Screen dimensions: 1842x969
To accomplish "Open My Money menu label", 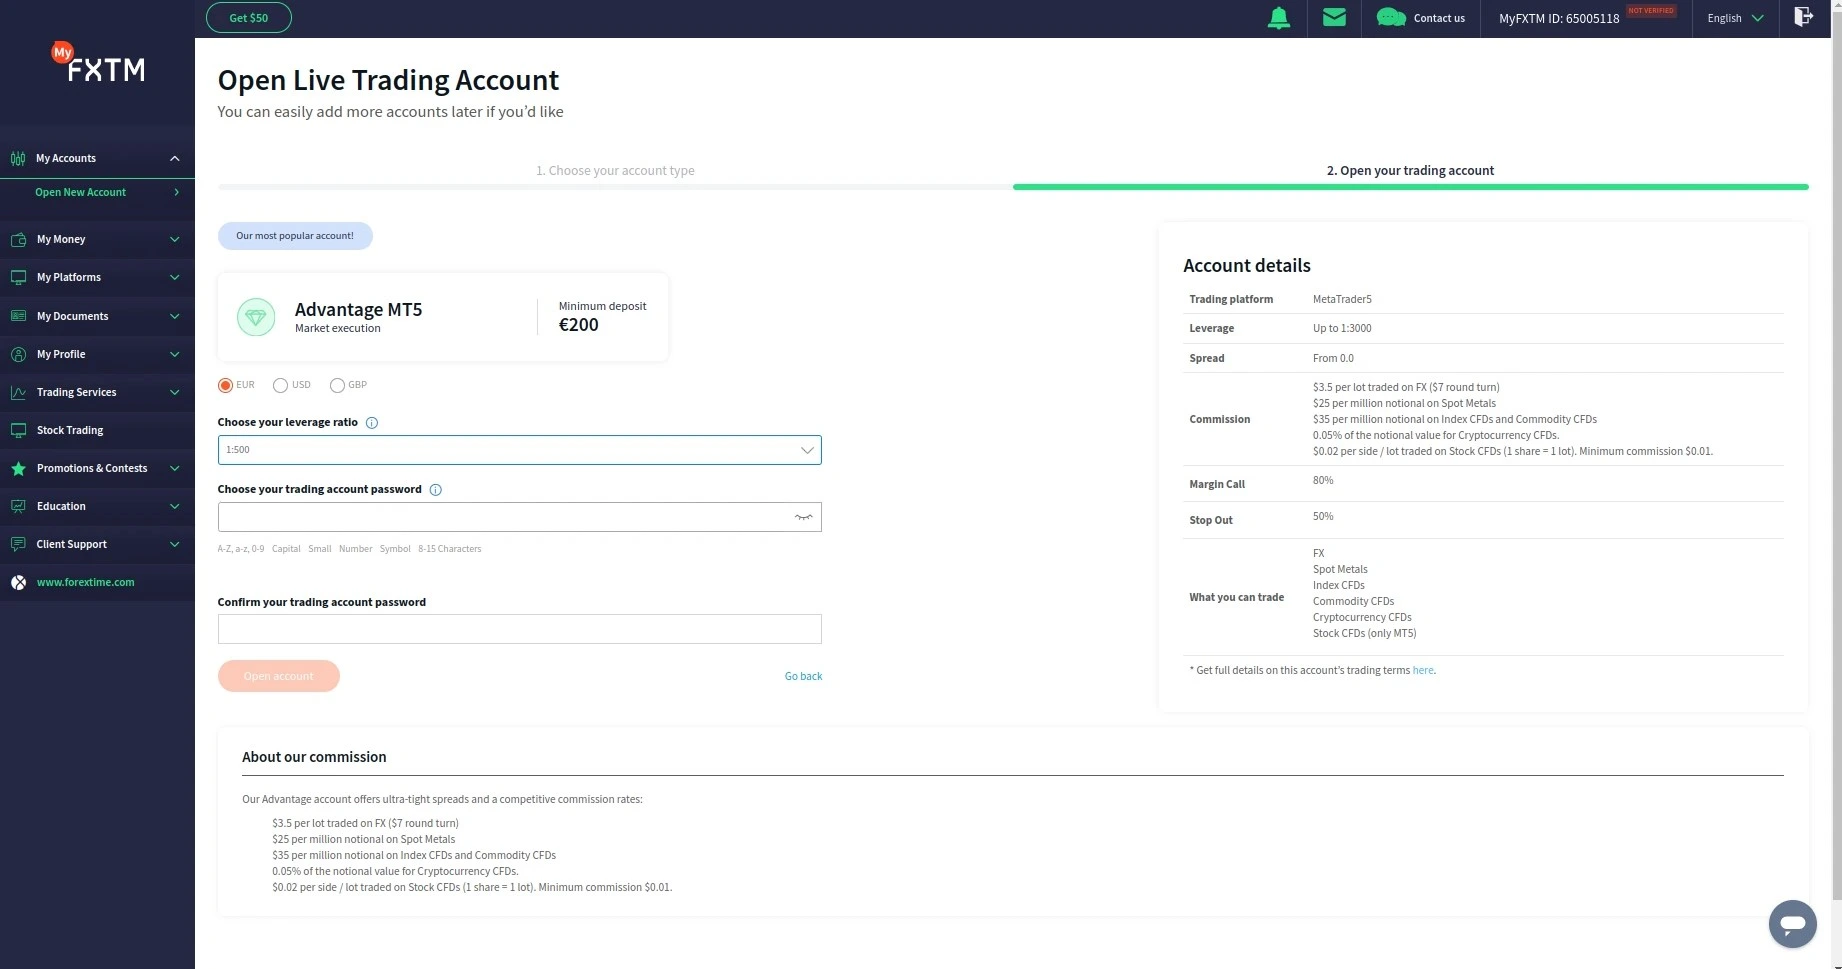I will point(61,239).
